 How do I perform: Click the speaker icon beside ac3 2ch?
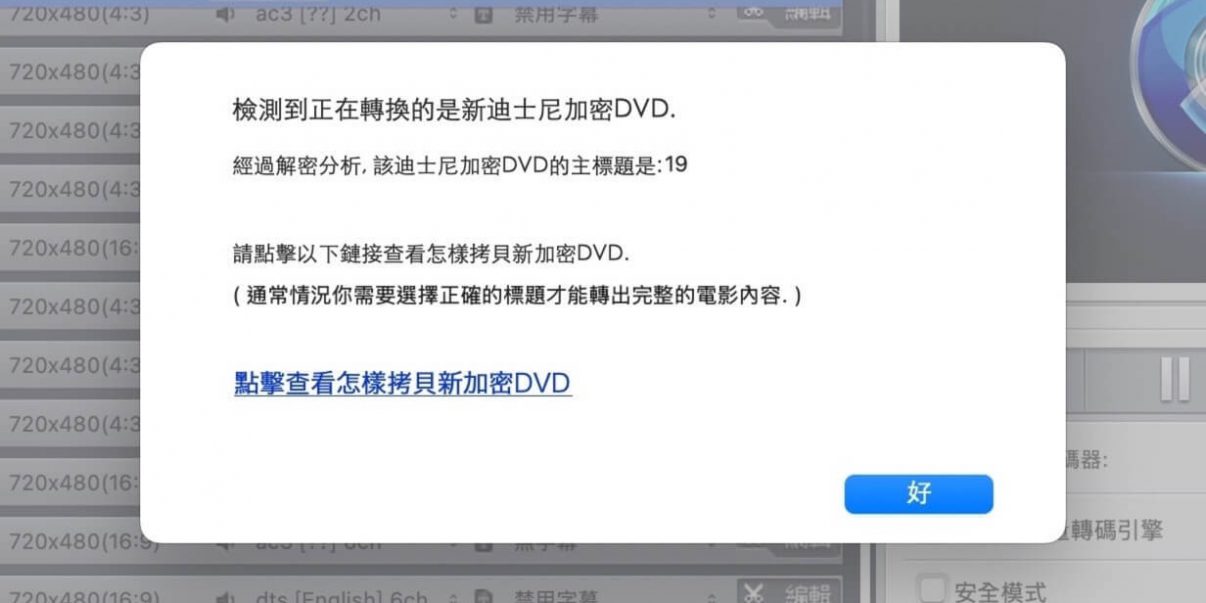(x=225, y=15)
